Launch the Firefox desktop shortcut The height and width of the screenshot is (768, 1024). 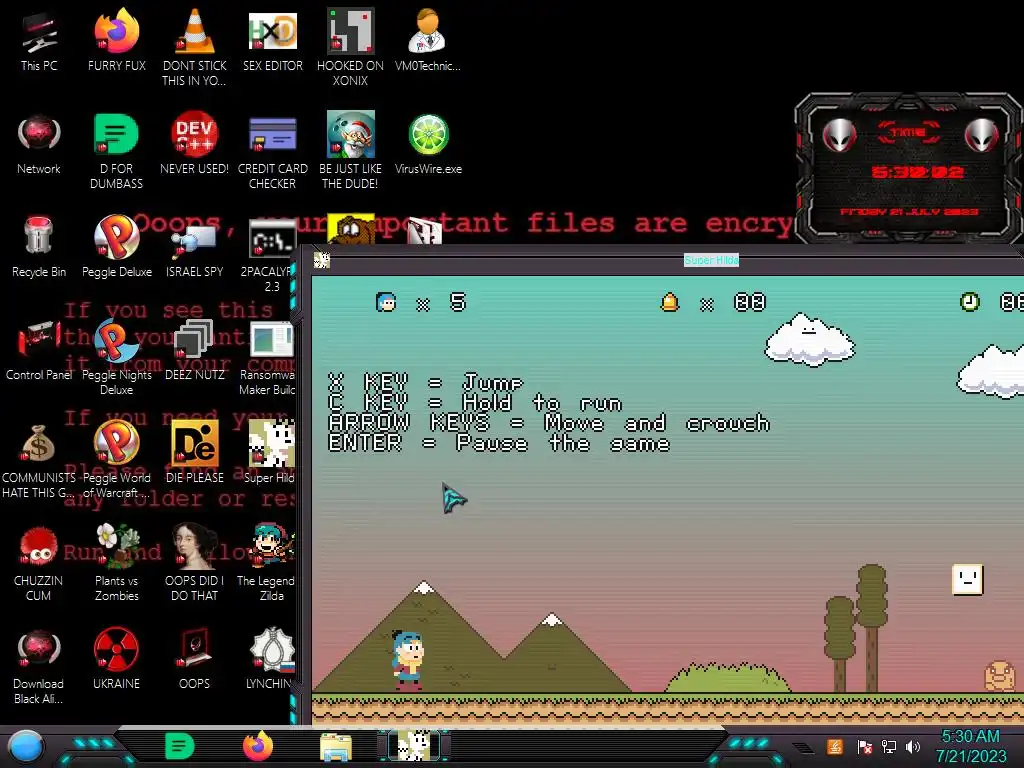116,40
